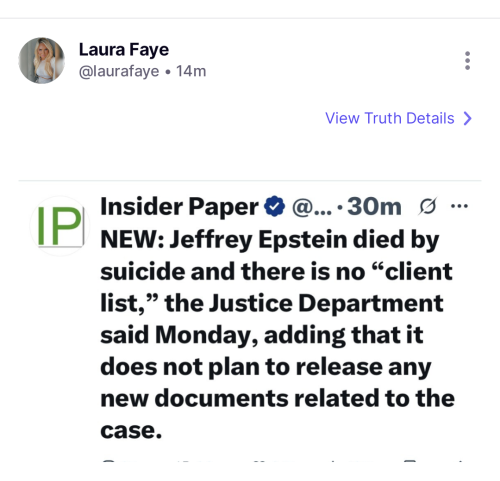This screenshot has height=481, width=500.
Task: Open the embedded post's horizontal ellipsis menu
Action: pos(459,206)
